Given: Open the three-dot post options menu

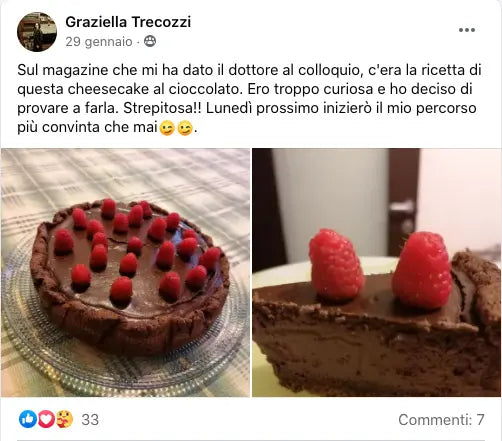Looking at the screenshot, I should tap(467, 30).
